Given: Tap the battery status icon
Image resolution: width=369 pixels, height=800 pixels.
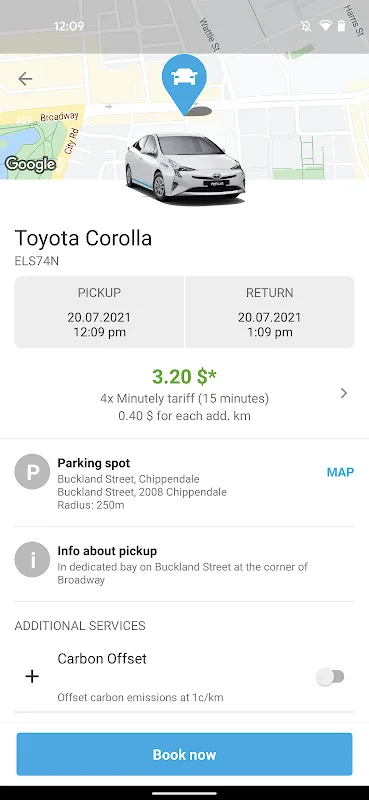Looking at the screenshot, I should (x=341, y=26).
